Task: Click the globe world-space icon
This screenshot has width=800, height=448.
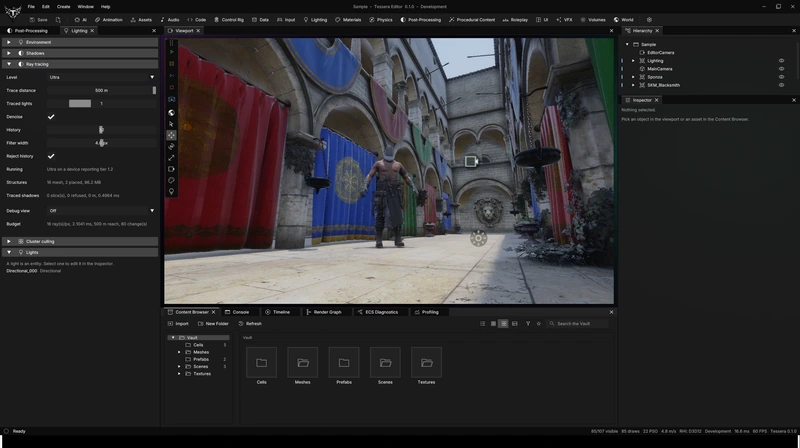Action: pos(171,112)
